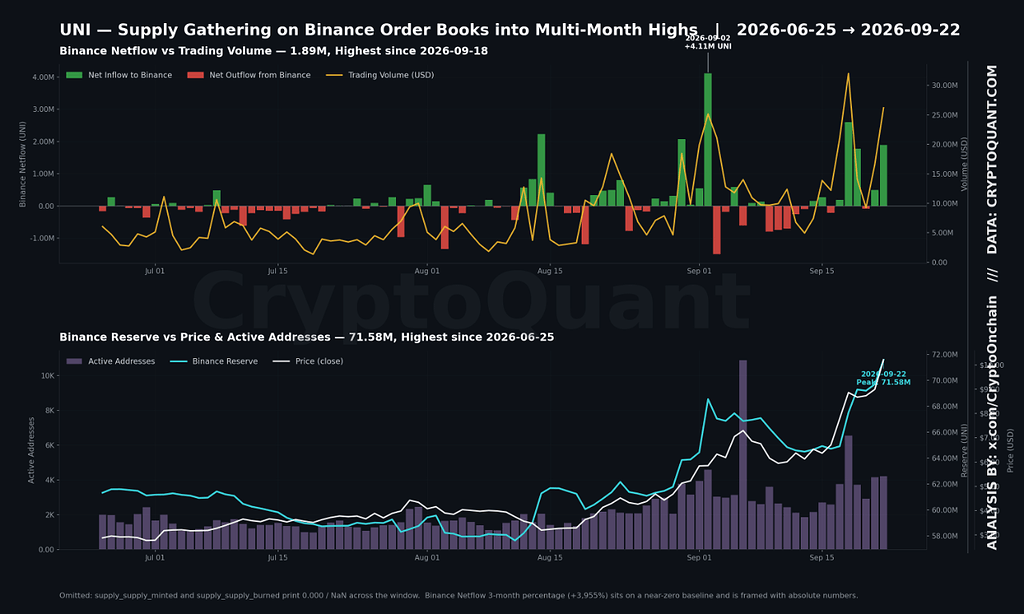1024x614 pixels.
Task: Click the date range '2026-06-25 → 2026-09-22'
Action: (x=848, y=30)
